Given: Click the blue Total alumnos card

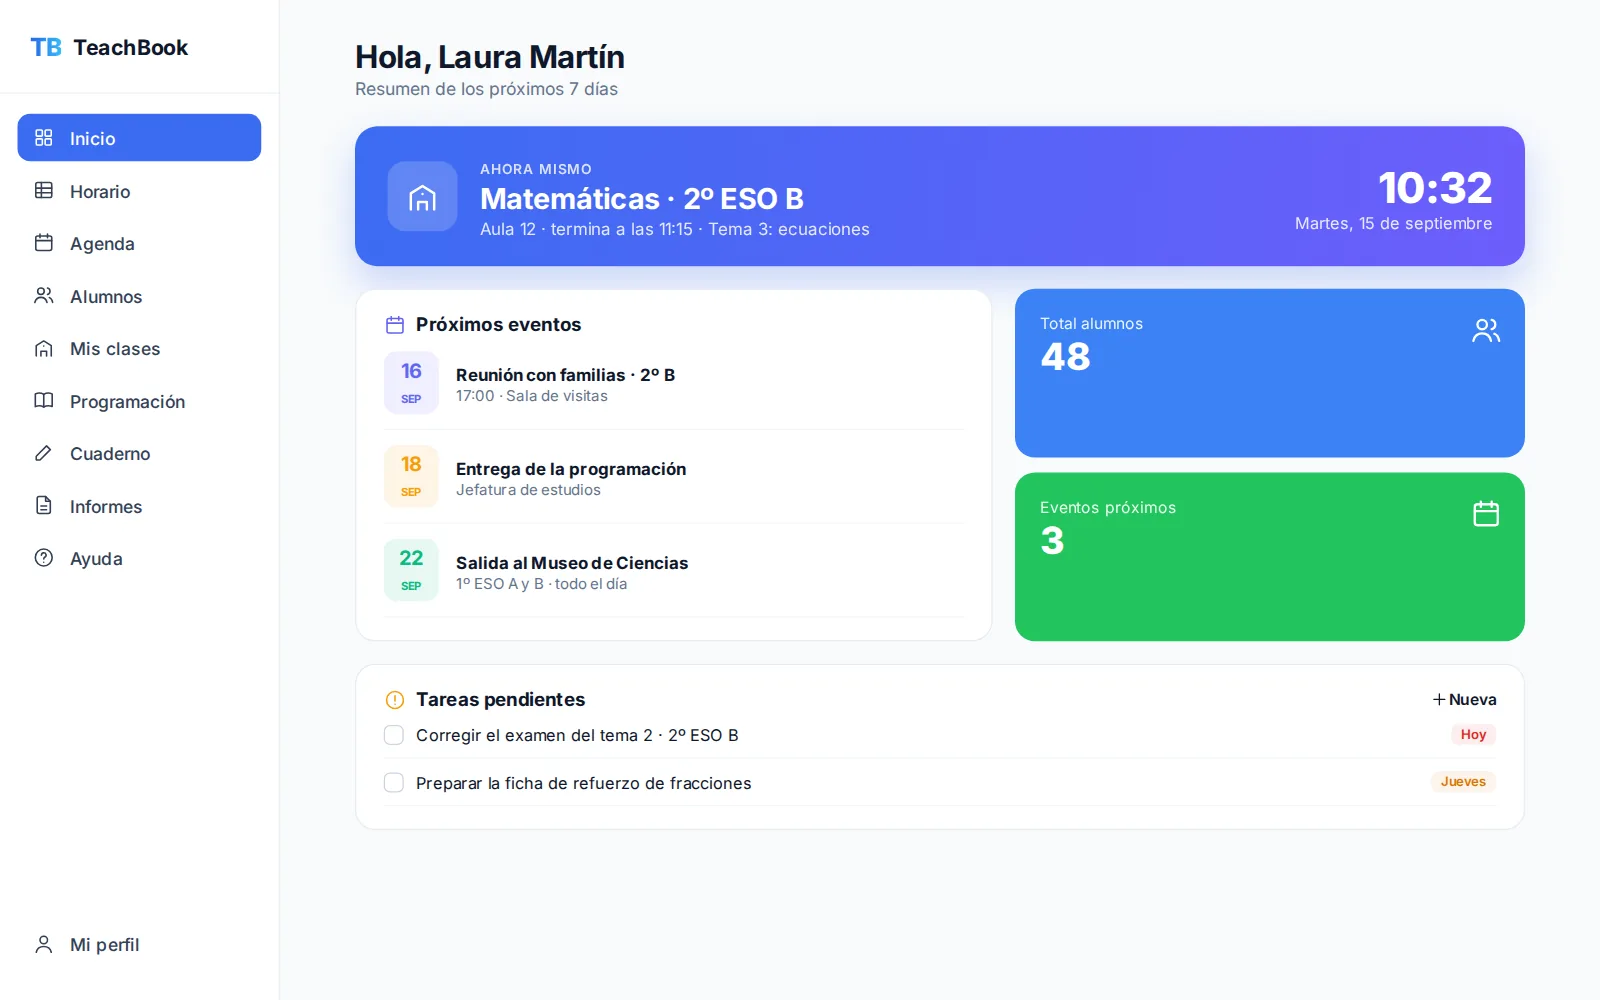Looking at the screenshot, I should [1269, 373].
